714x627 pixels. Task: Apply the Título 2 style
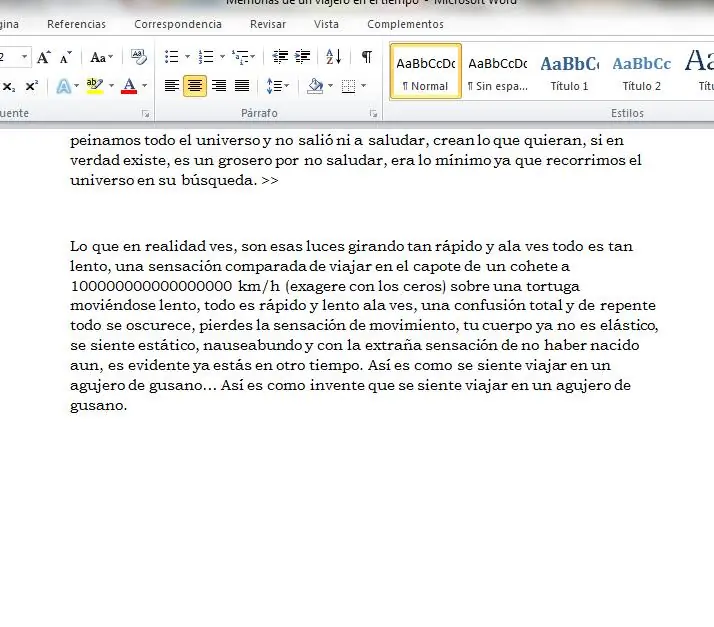pos(642,71)
